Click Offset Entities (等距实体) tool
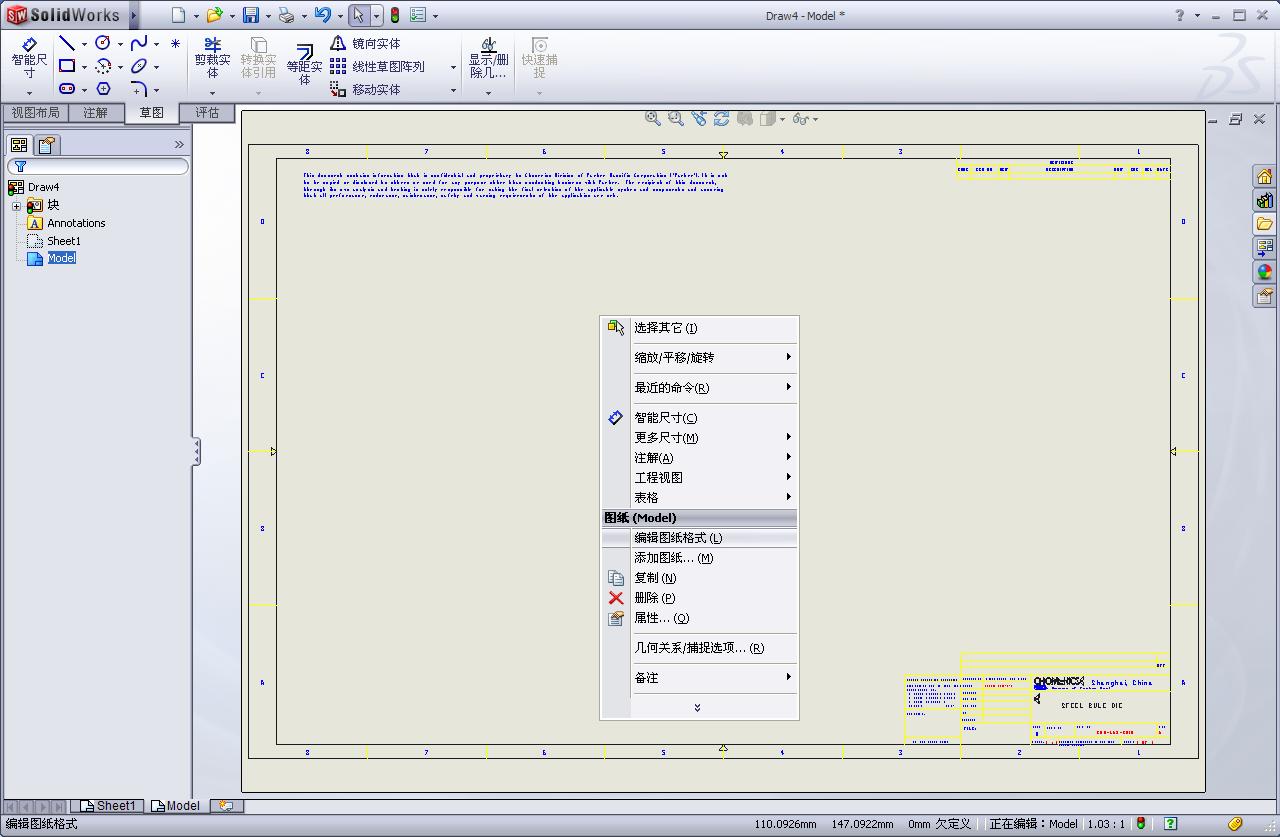 click(x=304, y=65)
